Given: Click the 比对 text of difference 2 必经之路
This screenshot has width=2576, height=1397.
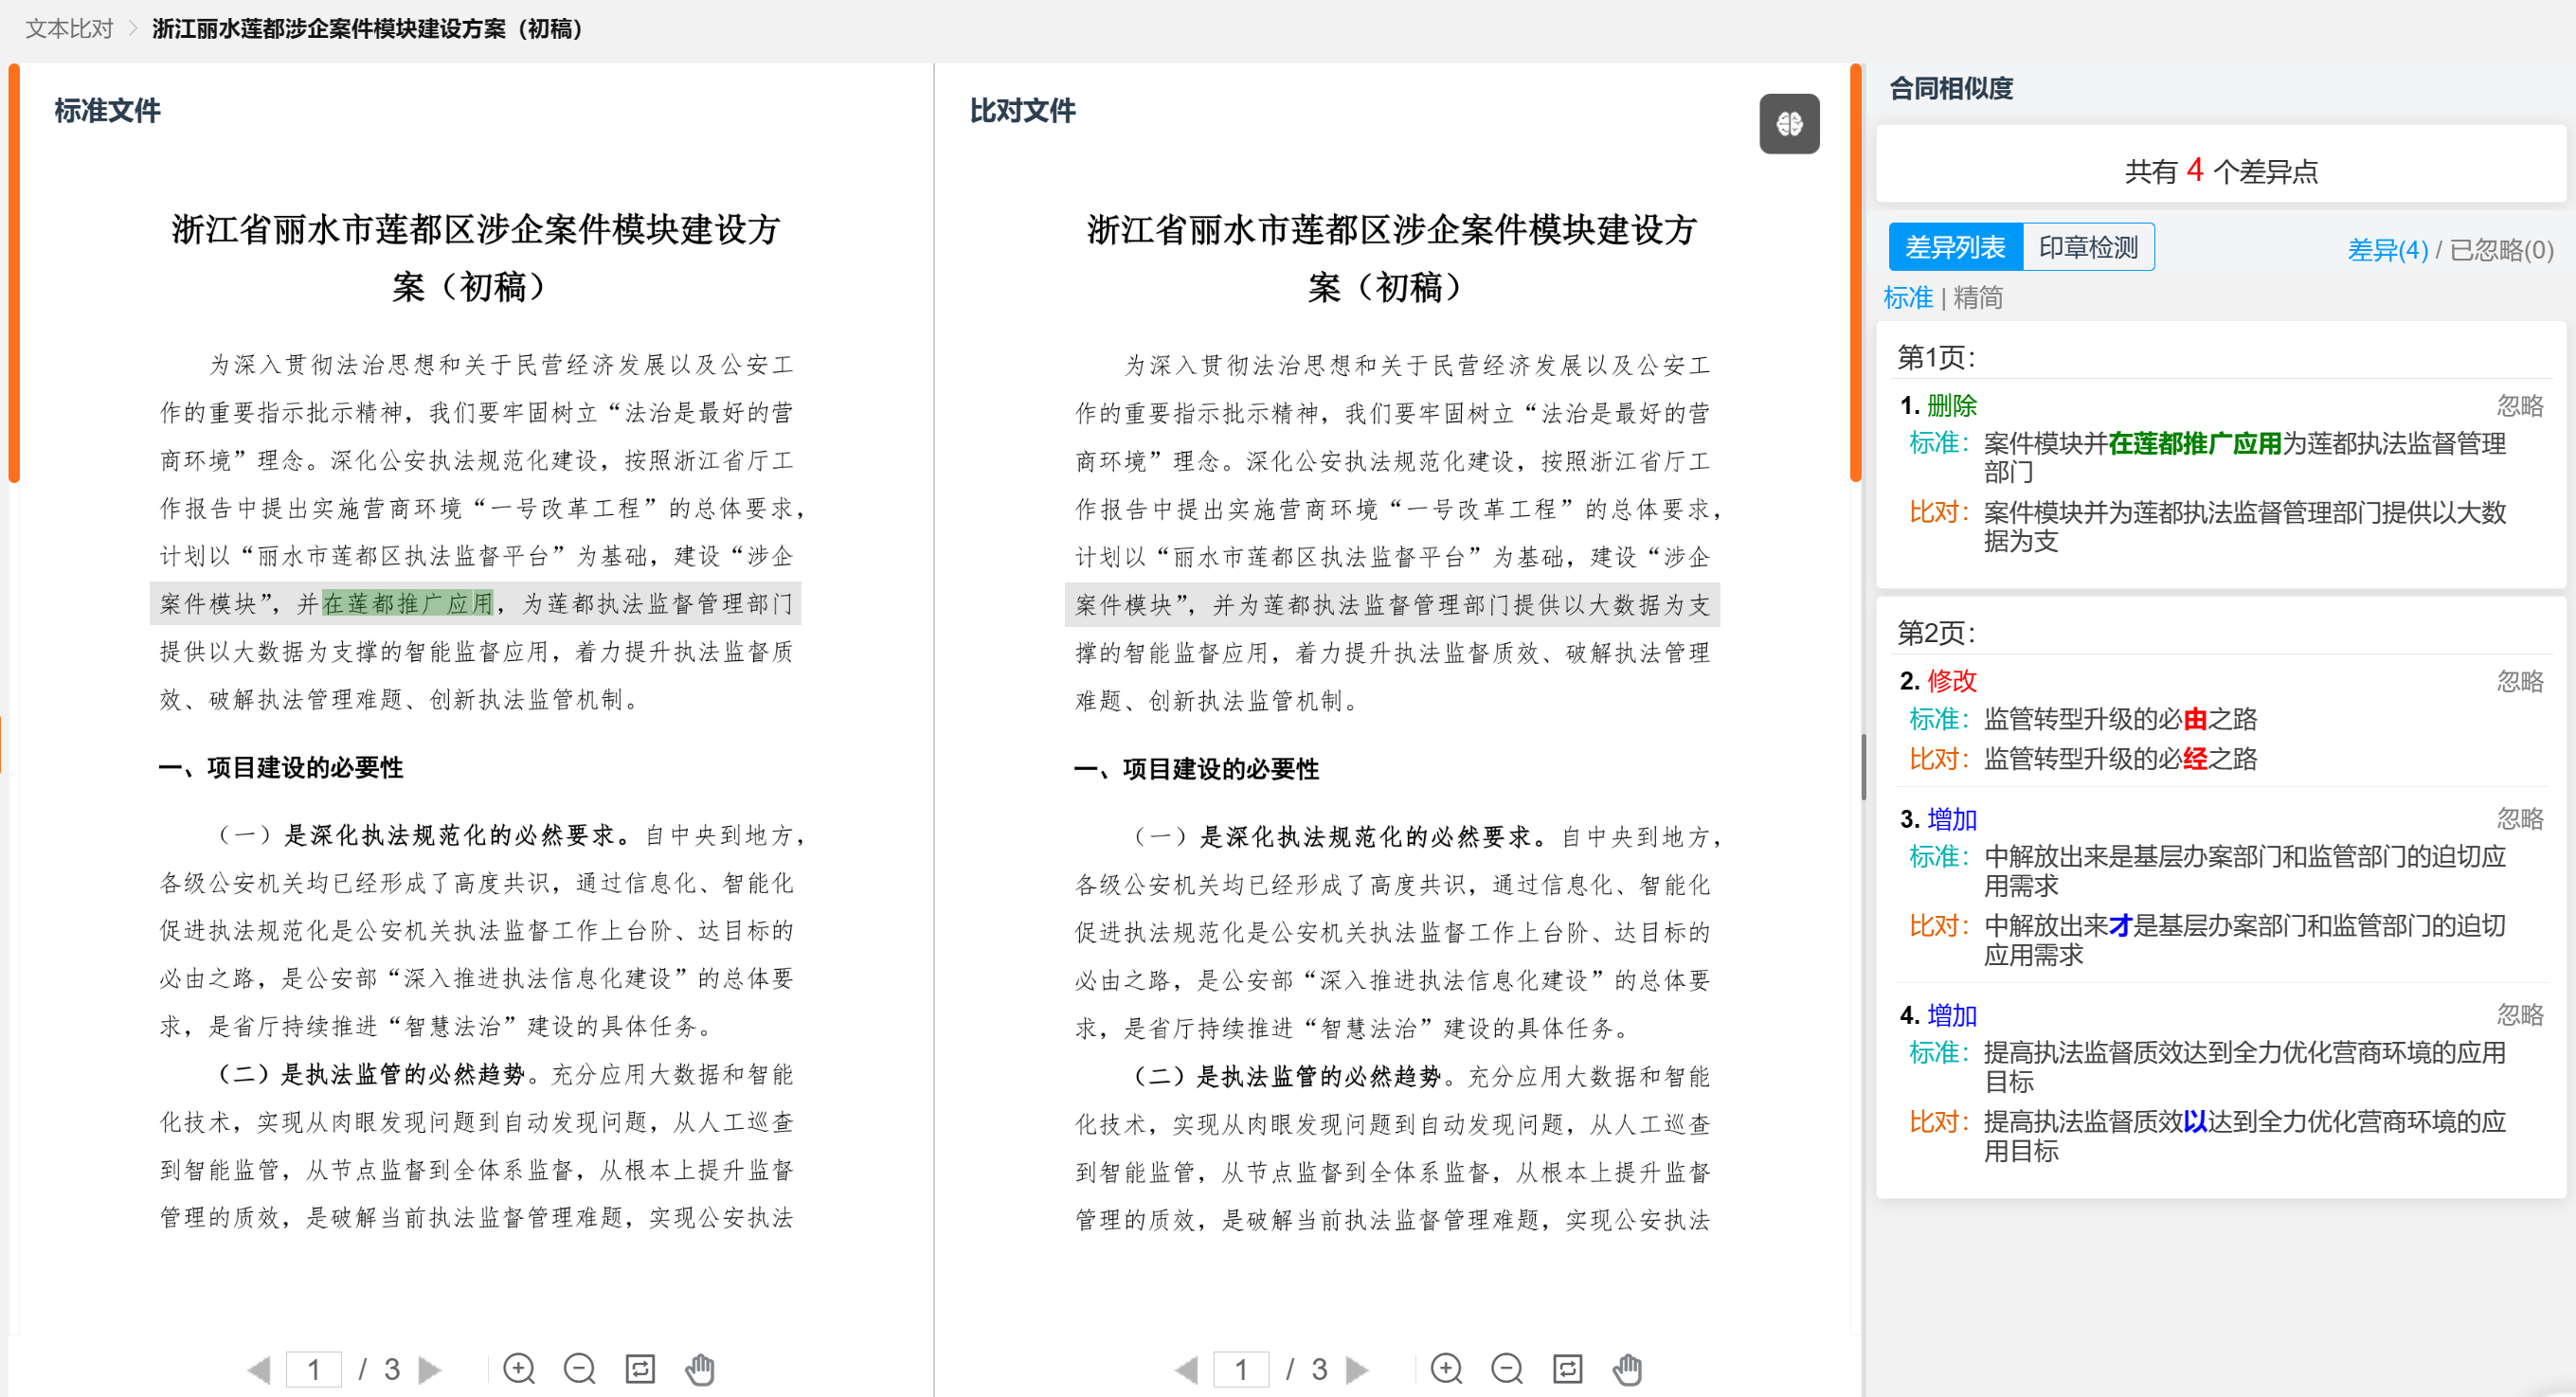Looking at the screenshot, I should pos(2120,759).
